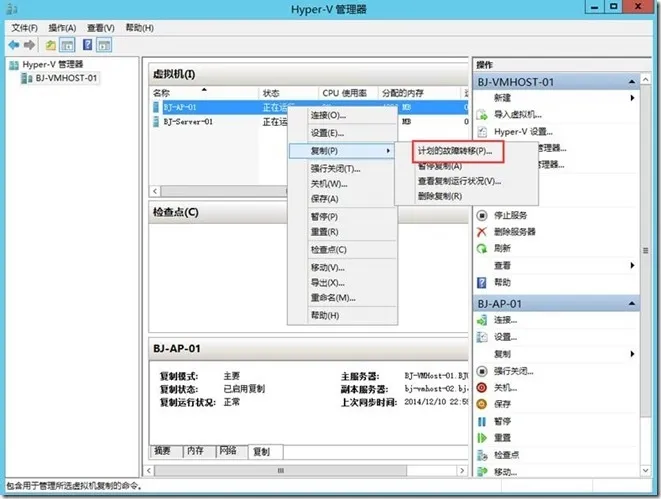This screenshot has height=499, width=661.
Task: Click the 导入虚拟机 icon in actions pane
Action: click(x=482, y=114)
